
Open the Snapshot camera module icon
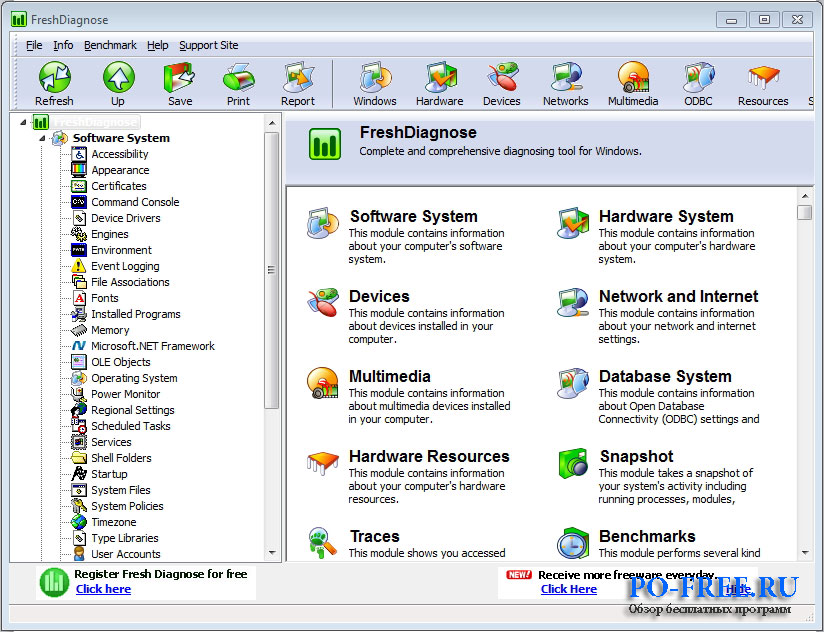coord(573,463)
